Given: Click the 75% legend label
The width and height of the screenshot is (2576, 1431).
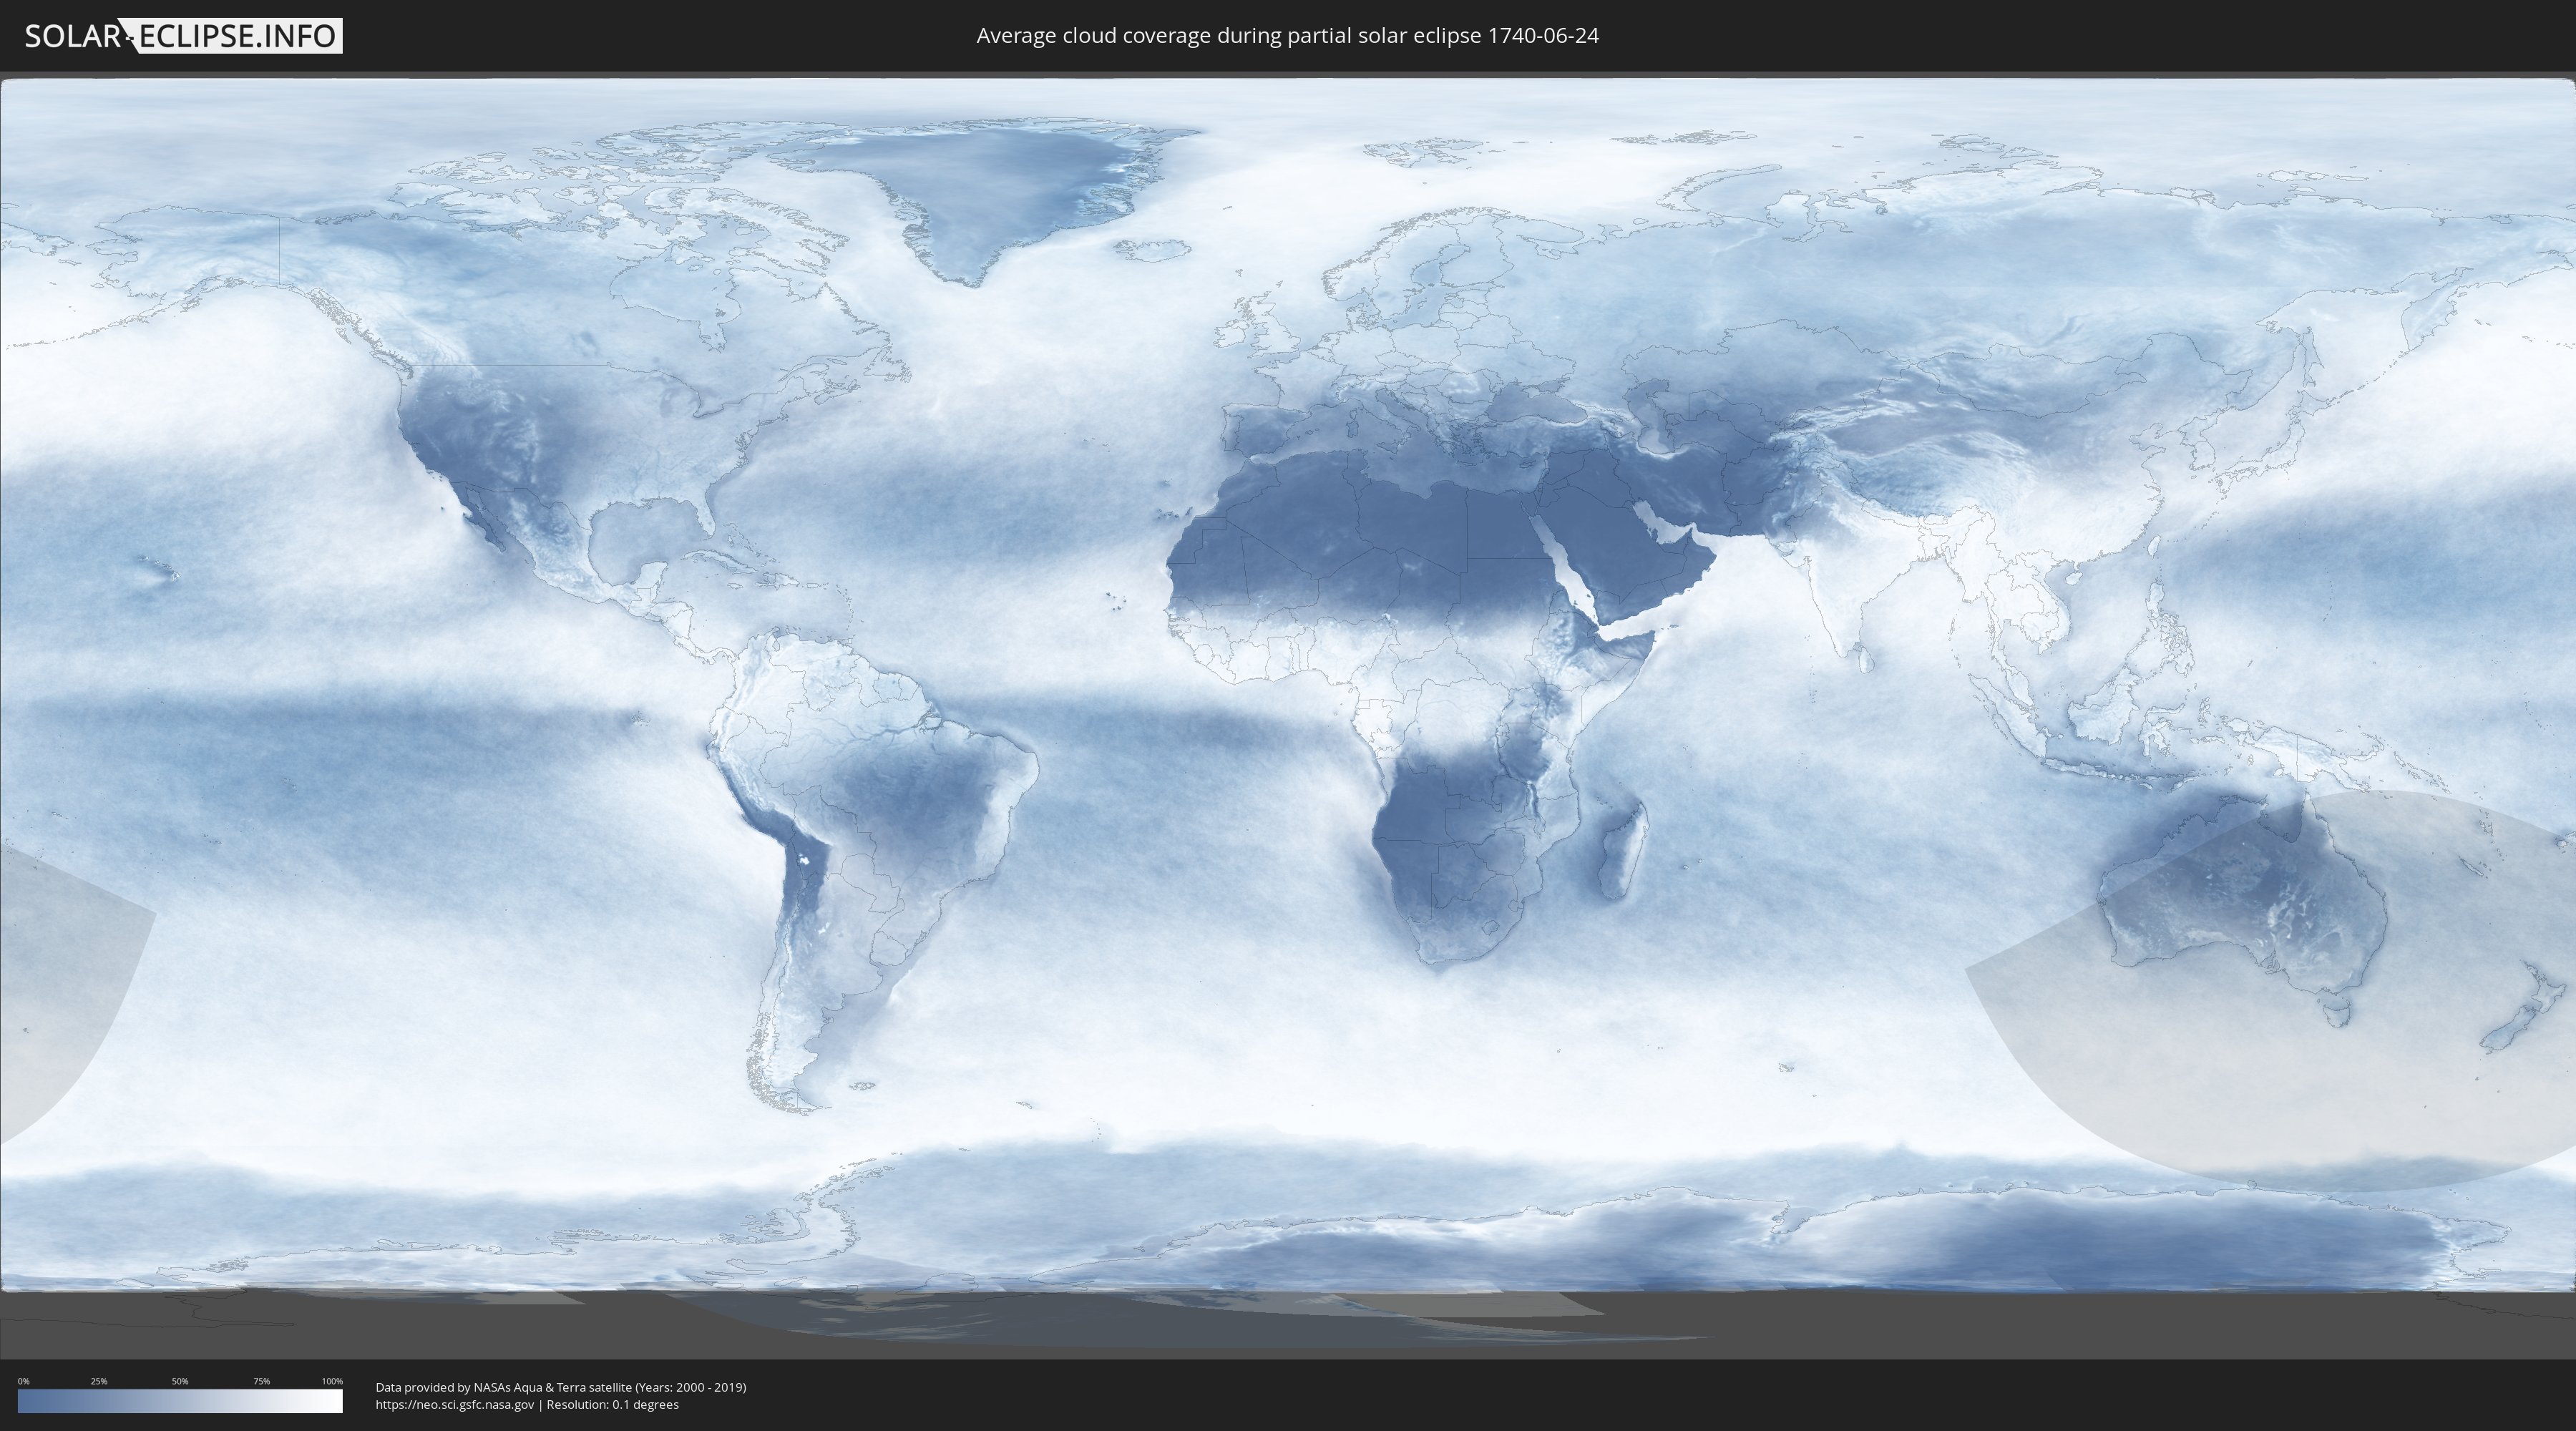Looking at the screenshot, I should tap(261, 1381).
